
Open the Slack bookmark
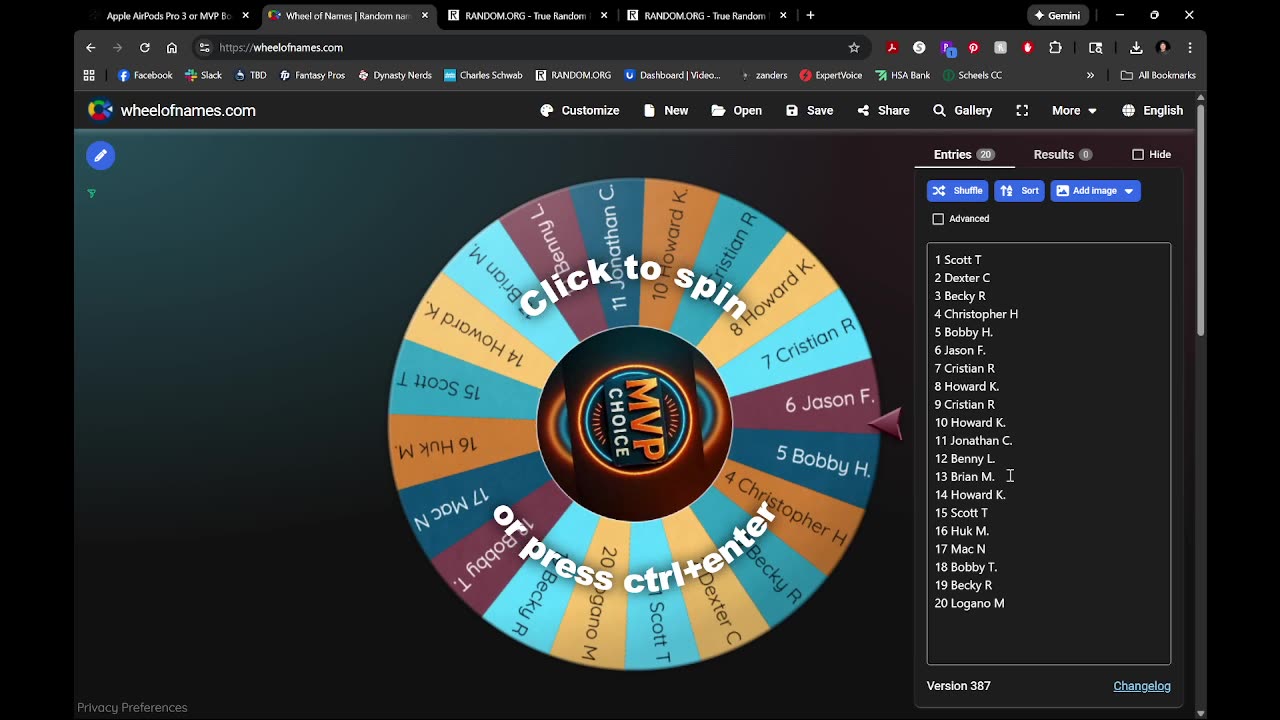pyautogui.click(x=204, y=75)
